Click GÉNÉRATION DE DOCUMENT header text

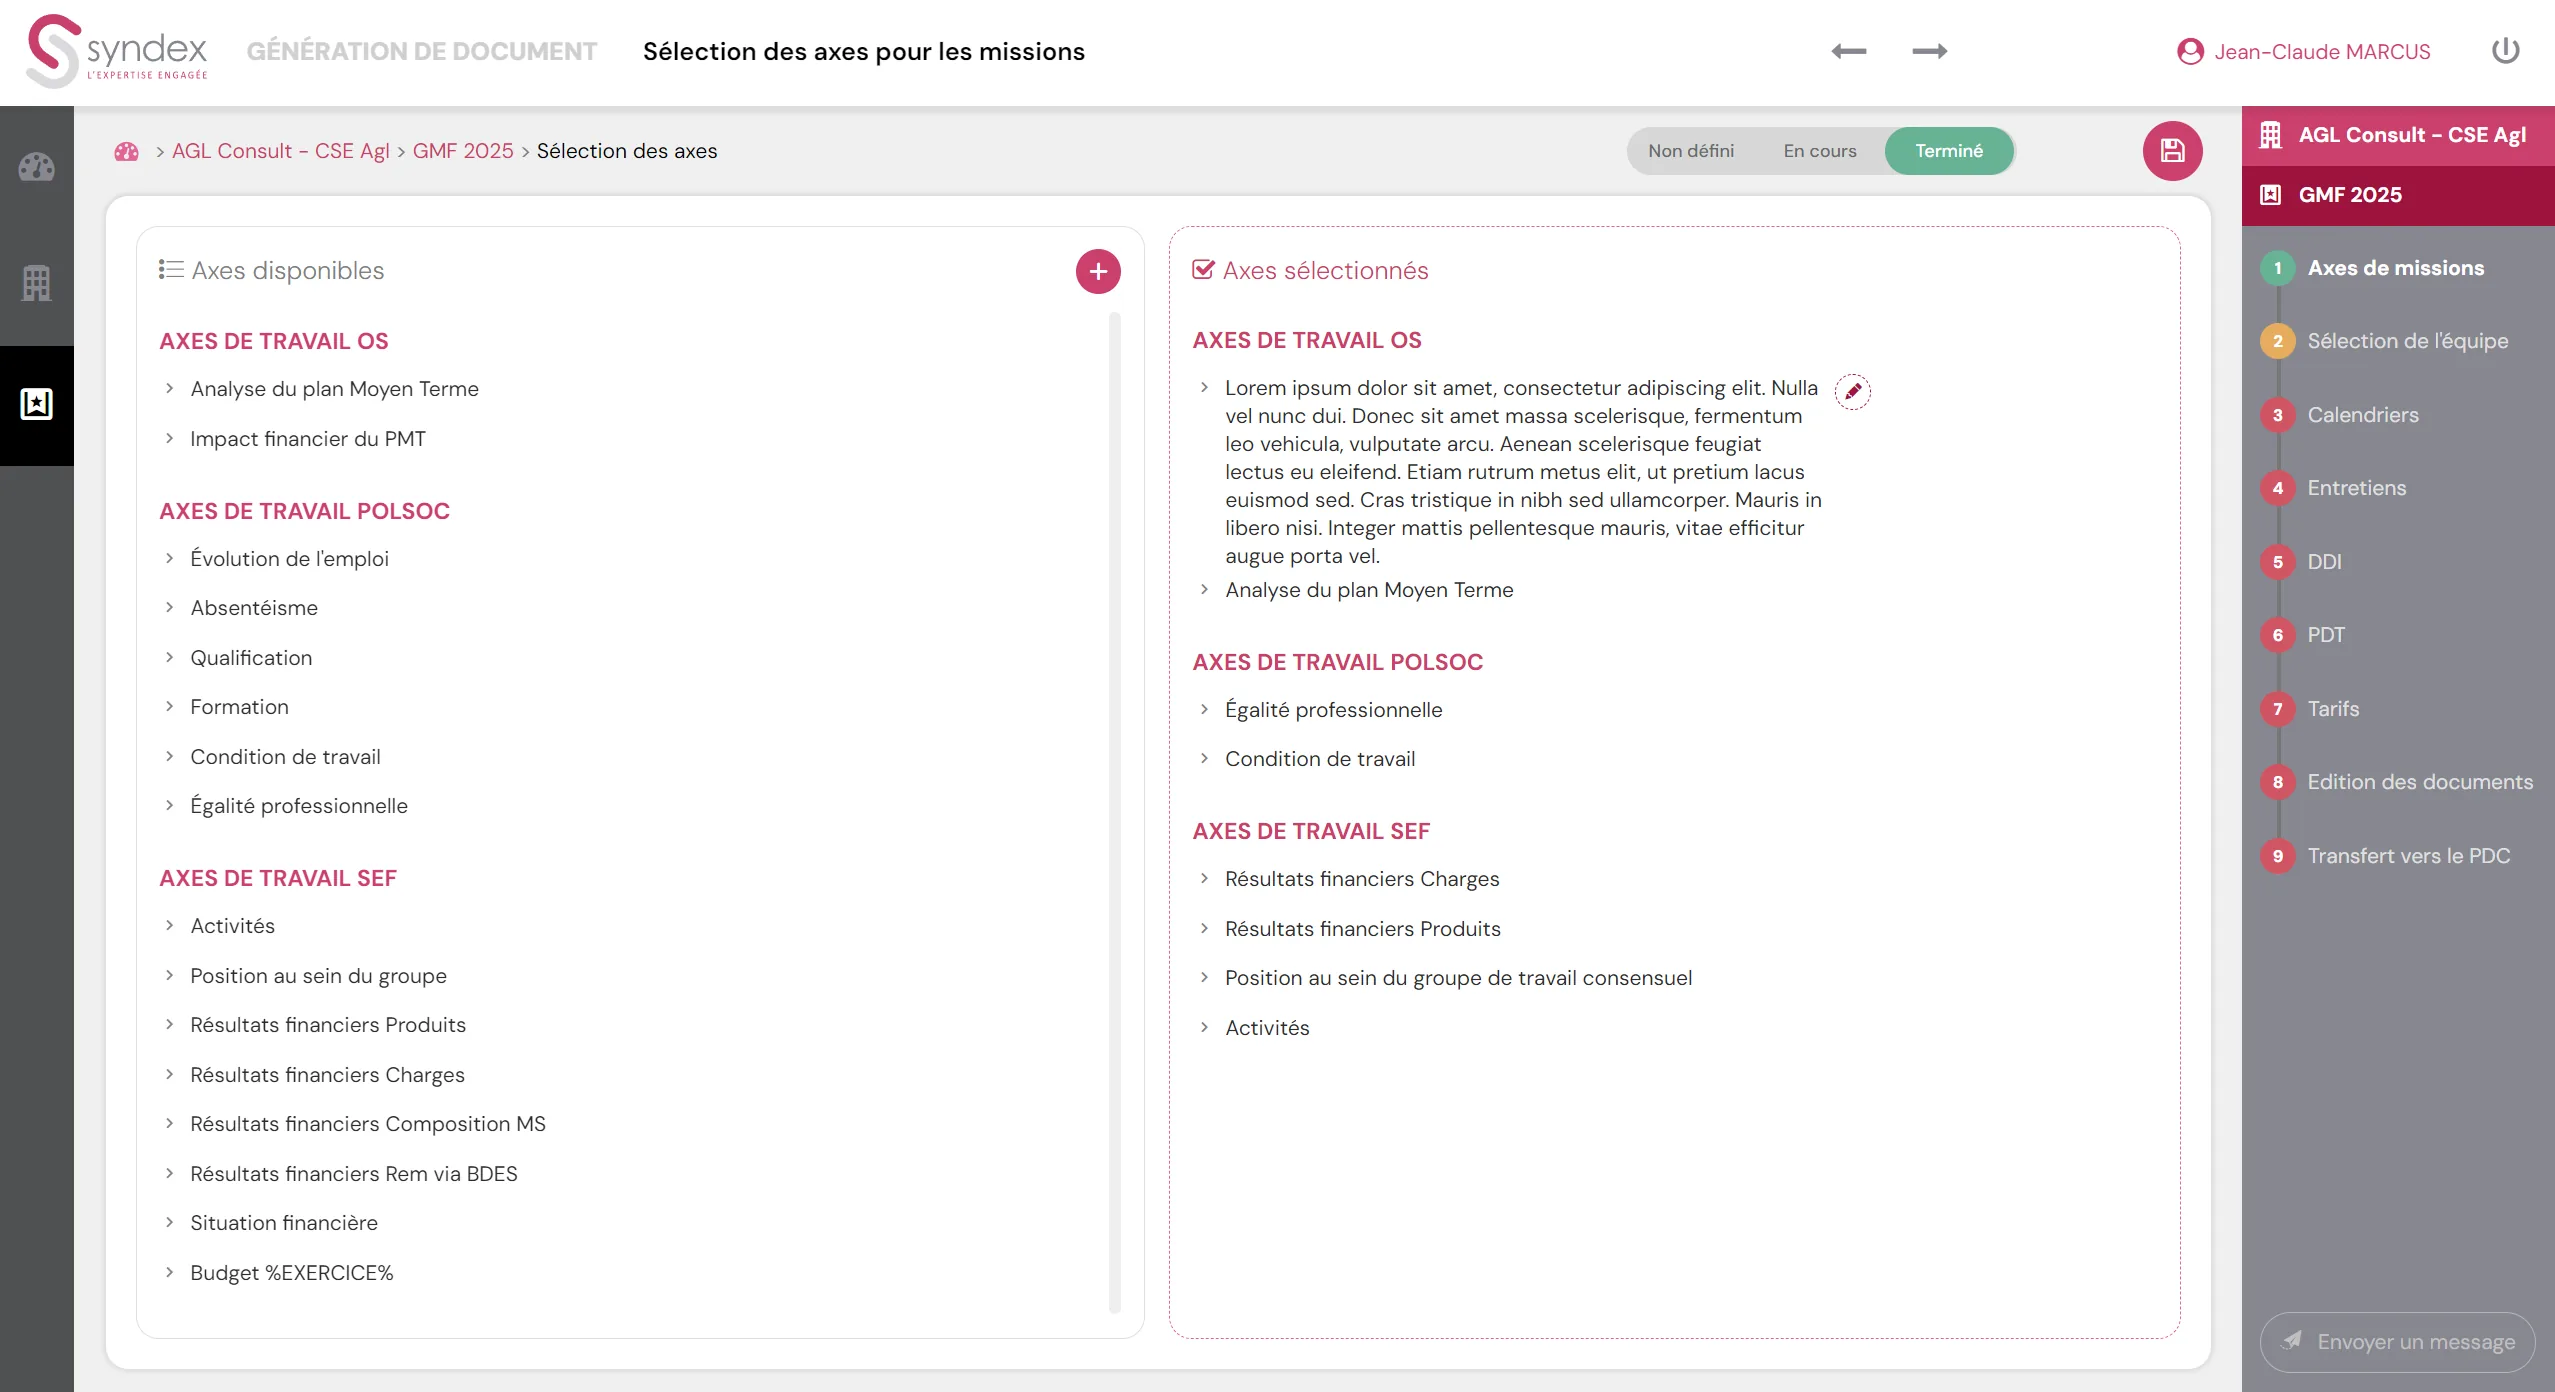(x=421, y=51)
